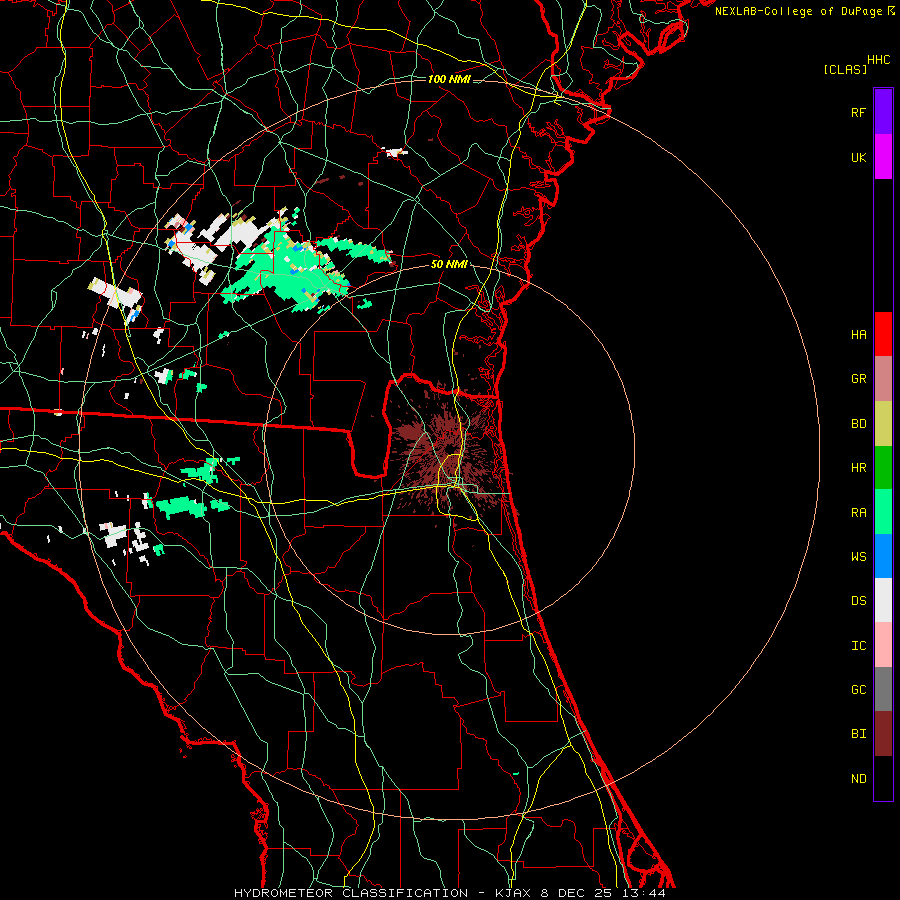Click the 100 NMI range ring label
Viewport: 900px width, 900px height.
(449, 79)
